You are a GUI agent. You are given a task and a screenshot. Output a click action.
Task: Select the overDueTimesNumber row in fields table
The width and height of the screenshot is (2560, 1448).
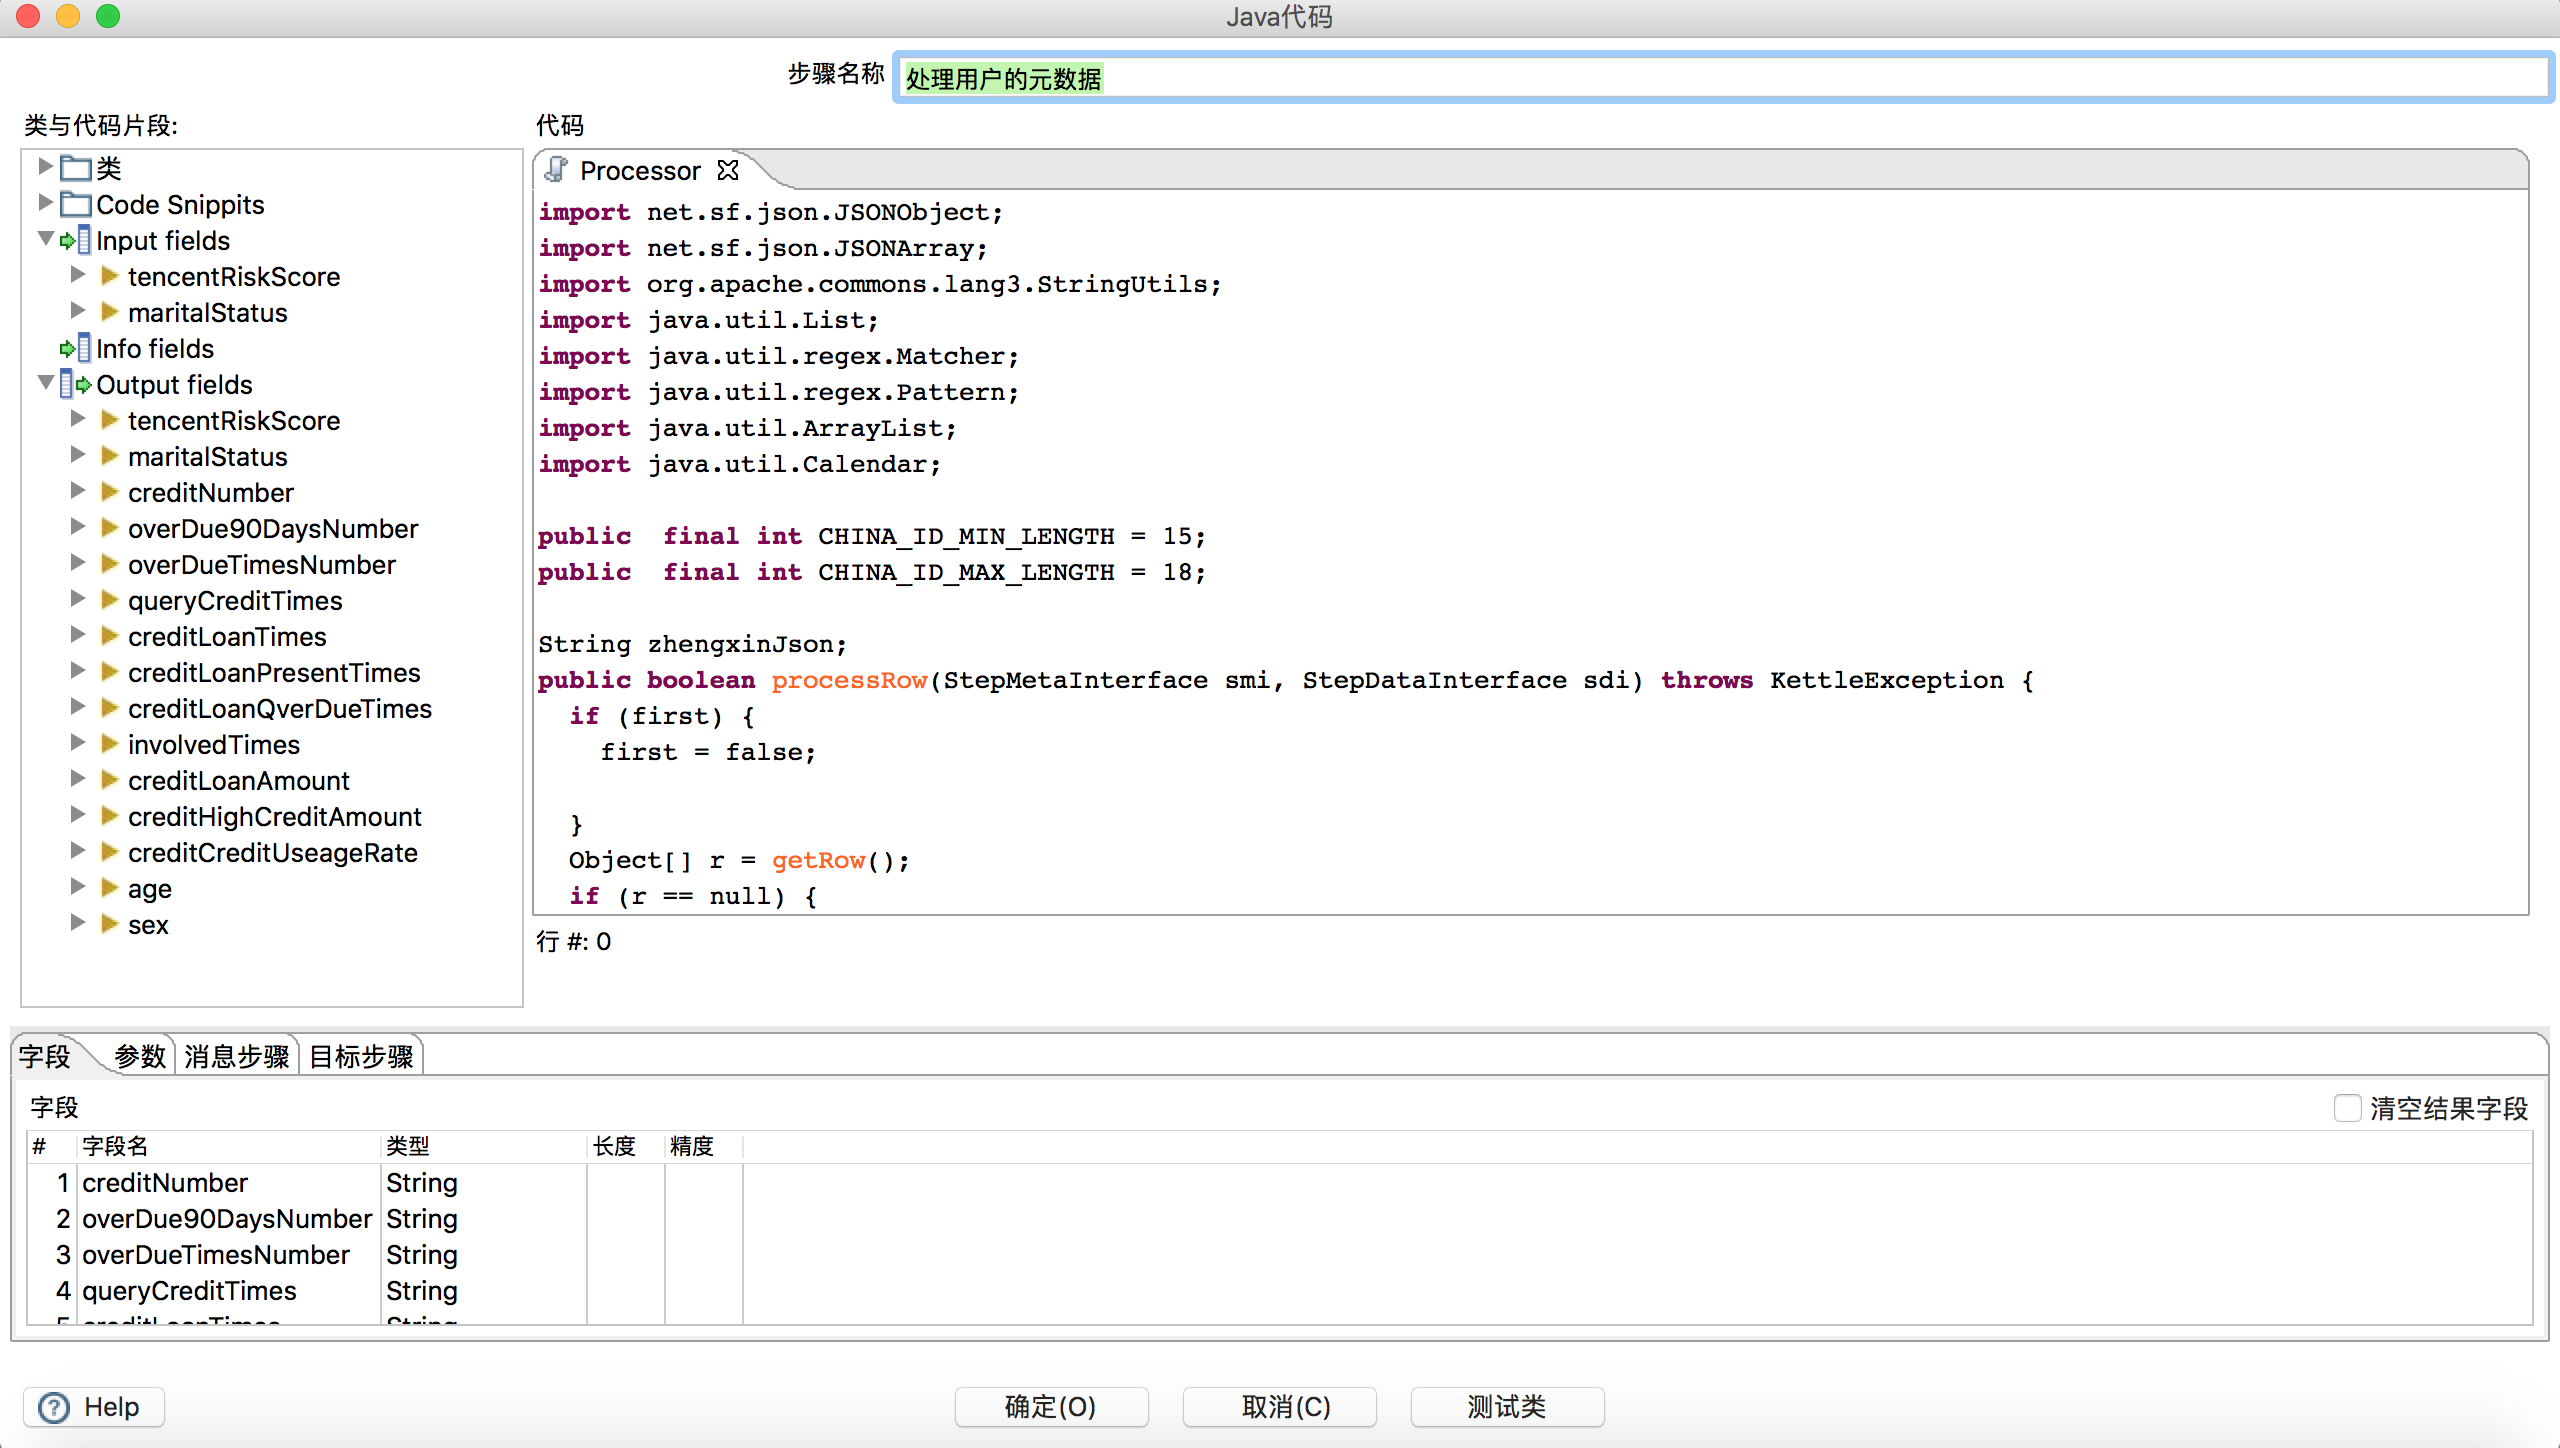pyautogui.click(x=216, y=1255)
